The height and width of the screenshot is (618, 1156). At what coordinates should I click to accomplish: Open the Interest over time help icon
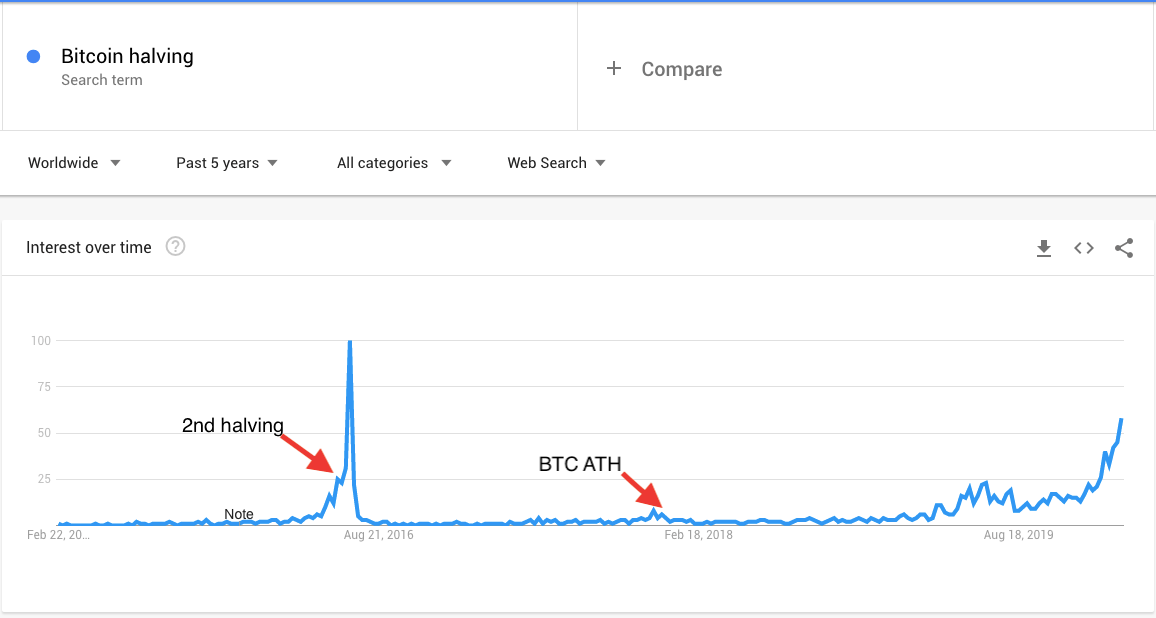click(175, 247)
